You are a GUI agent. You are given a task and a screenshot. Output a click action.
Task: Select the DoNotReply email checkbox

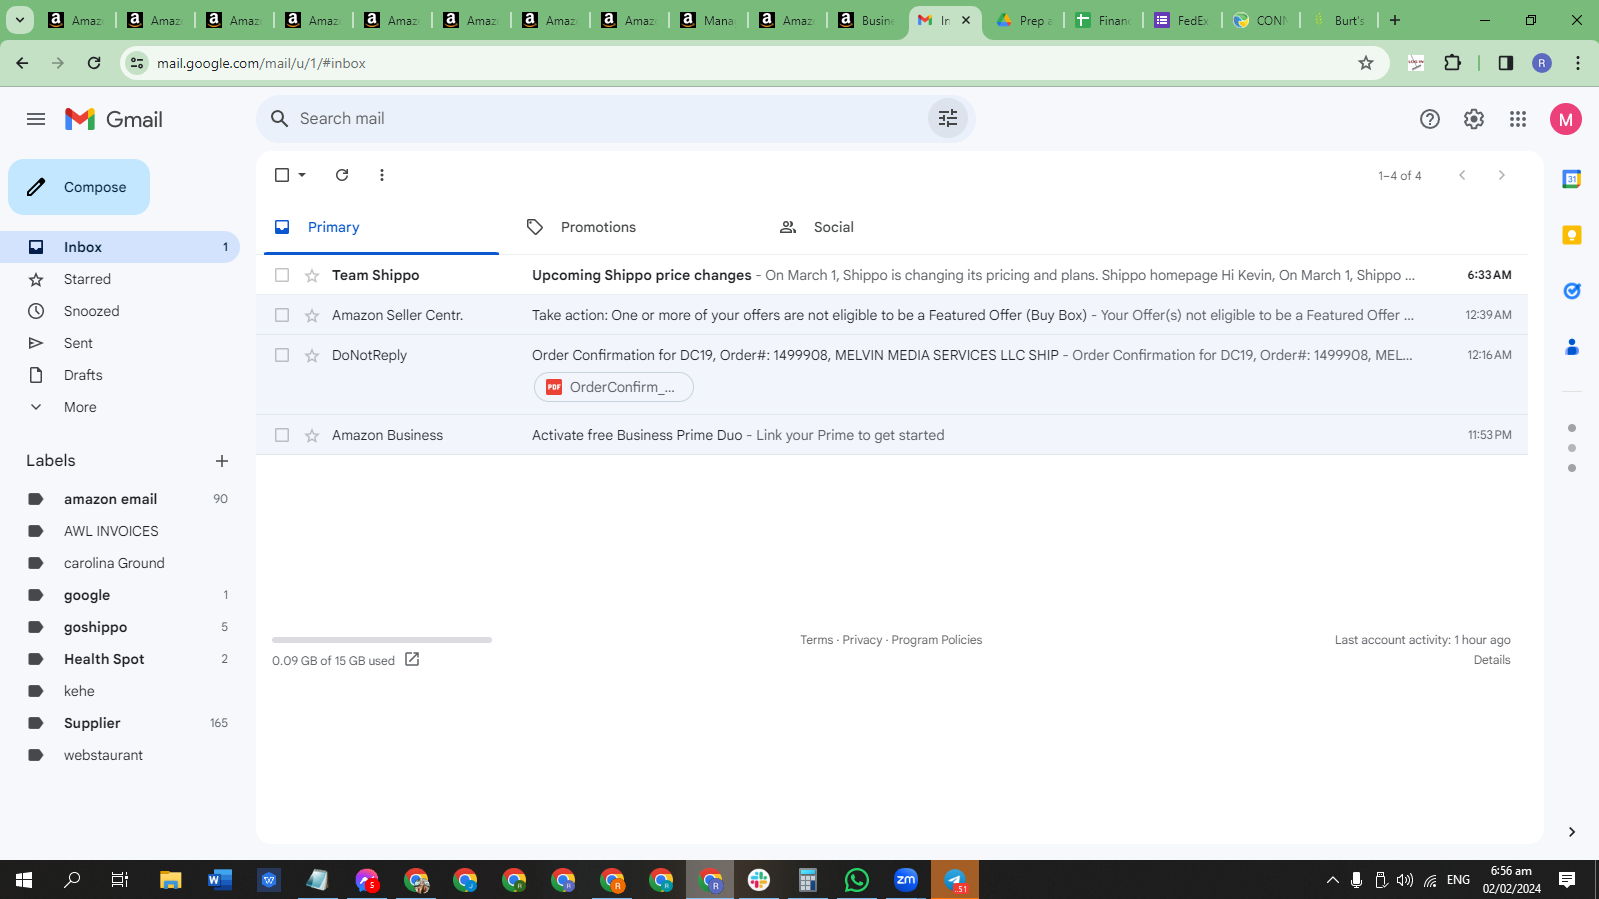point(282,355)
